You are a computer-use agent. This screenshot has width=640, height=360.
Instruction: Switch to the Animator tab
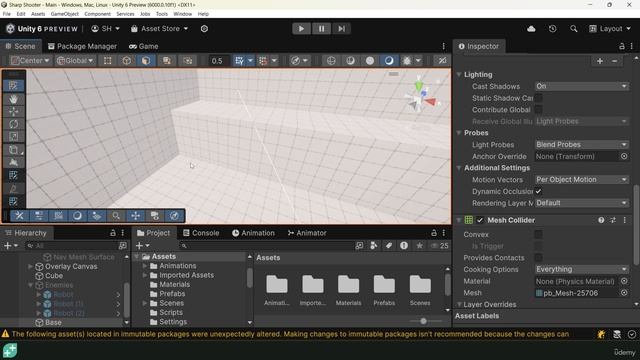(x=307, y=233)
